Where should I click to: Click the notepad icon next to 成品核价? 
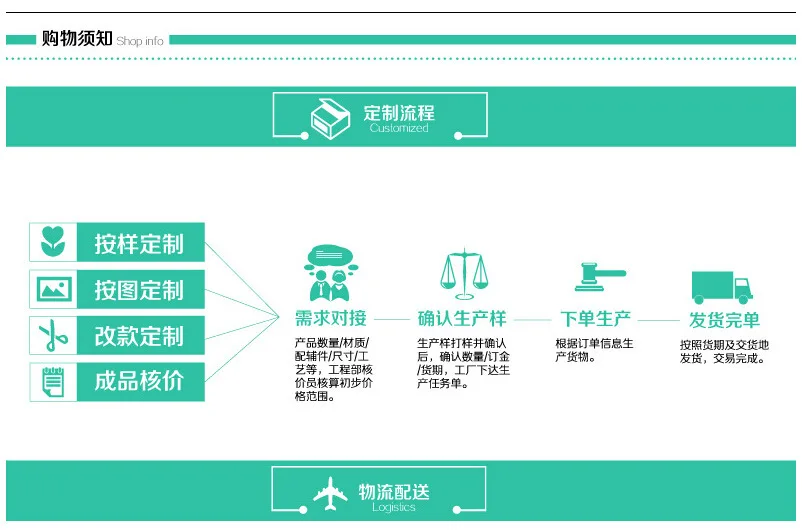[x=53, y=382]
